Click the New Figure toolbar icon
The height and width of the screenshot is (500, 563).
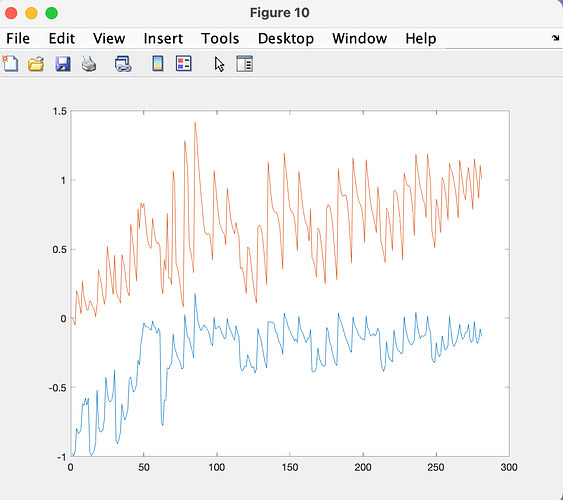pos(10,64)
